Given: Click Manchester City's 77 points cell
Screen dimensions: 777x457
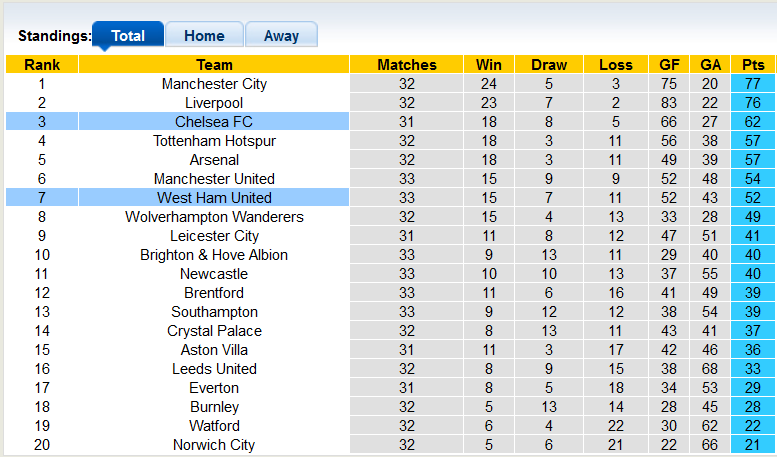Looking at the screenshot, I should pyautogui.click(x=753, y=84).
